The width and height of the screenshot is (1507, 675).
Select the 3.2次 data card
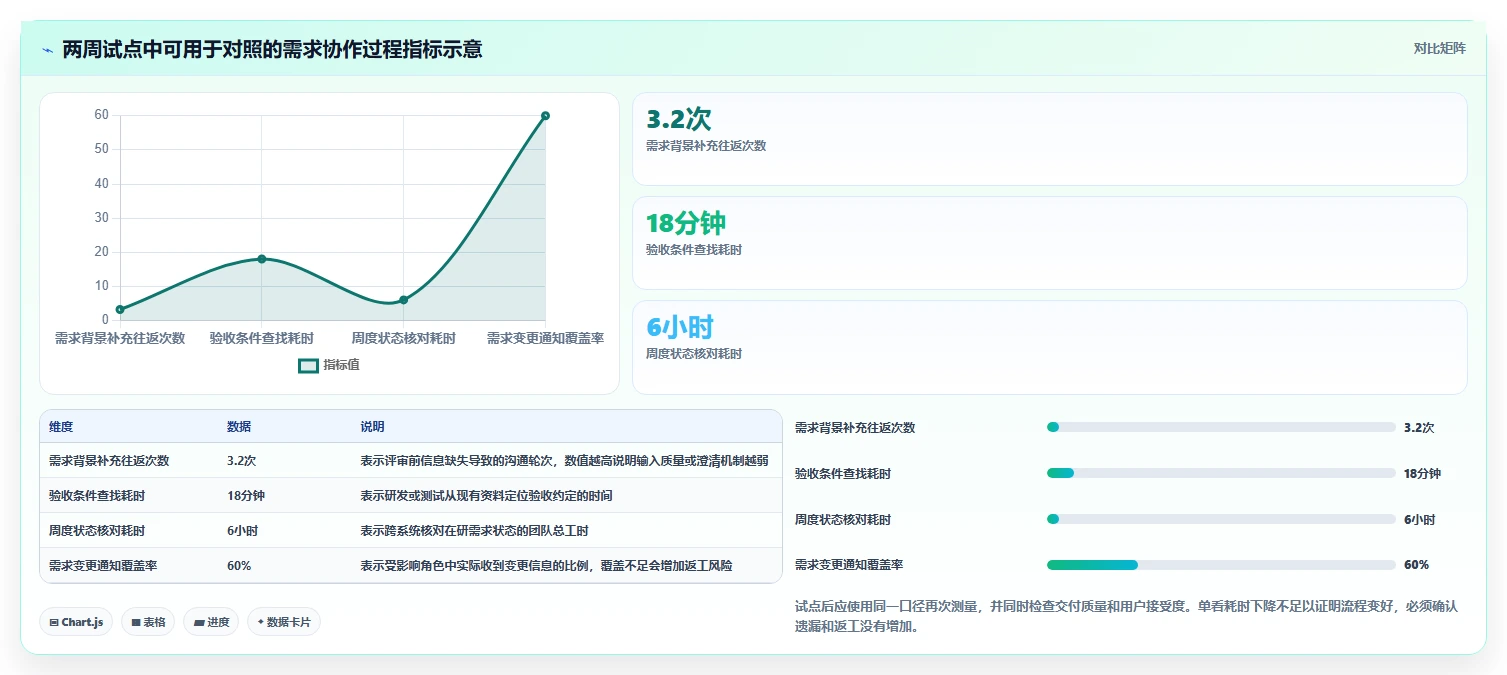[x=1050, y=139]
